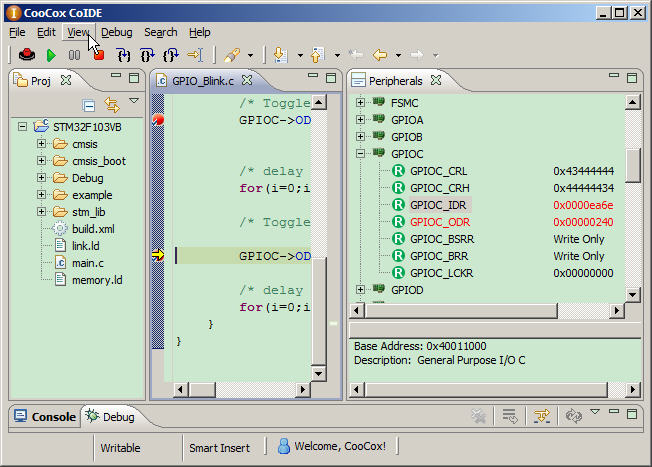
Task: Toggle Link with Editor in Proj panel
Action: 112,105
